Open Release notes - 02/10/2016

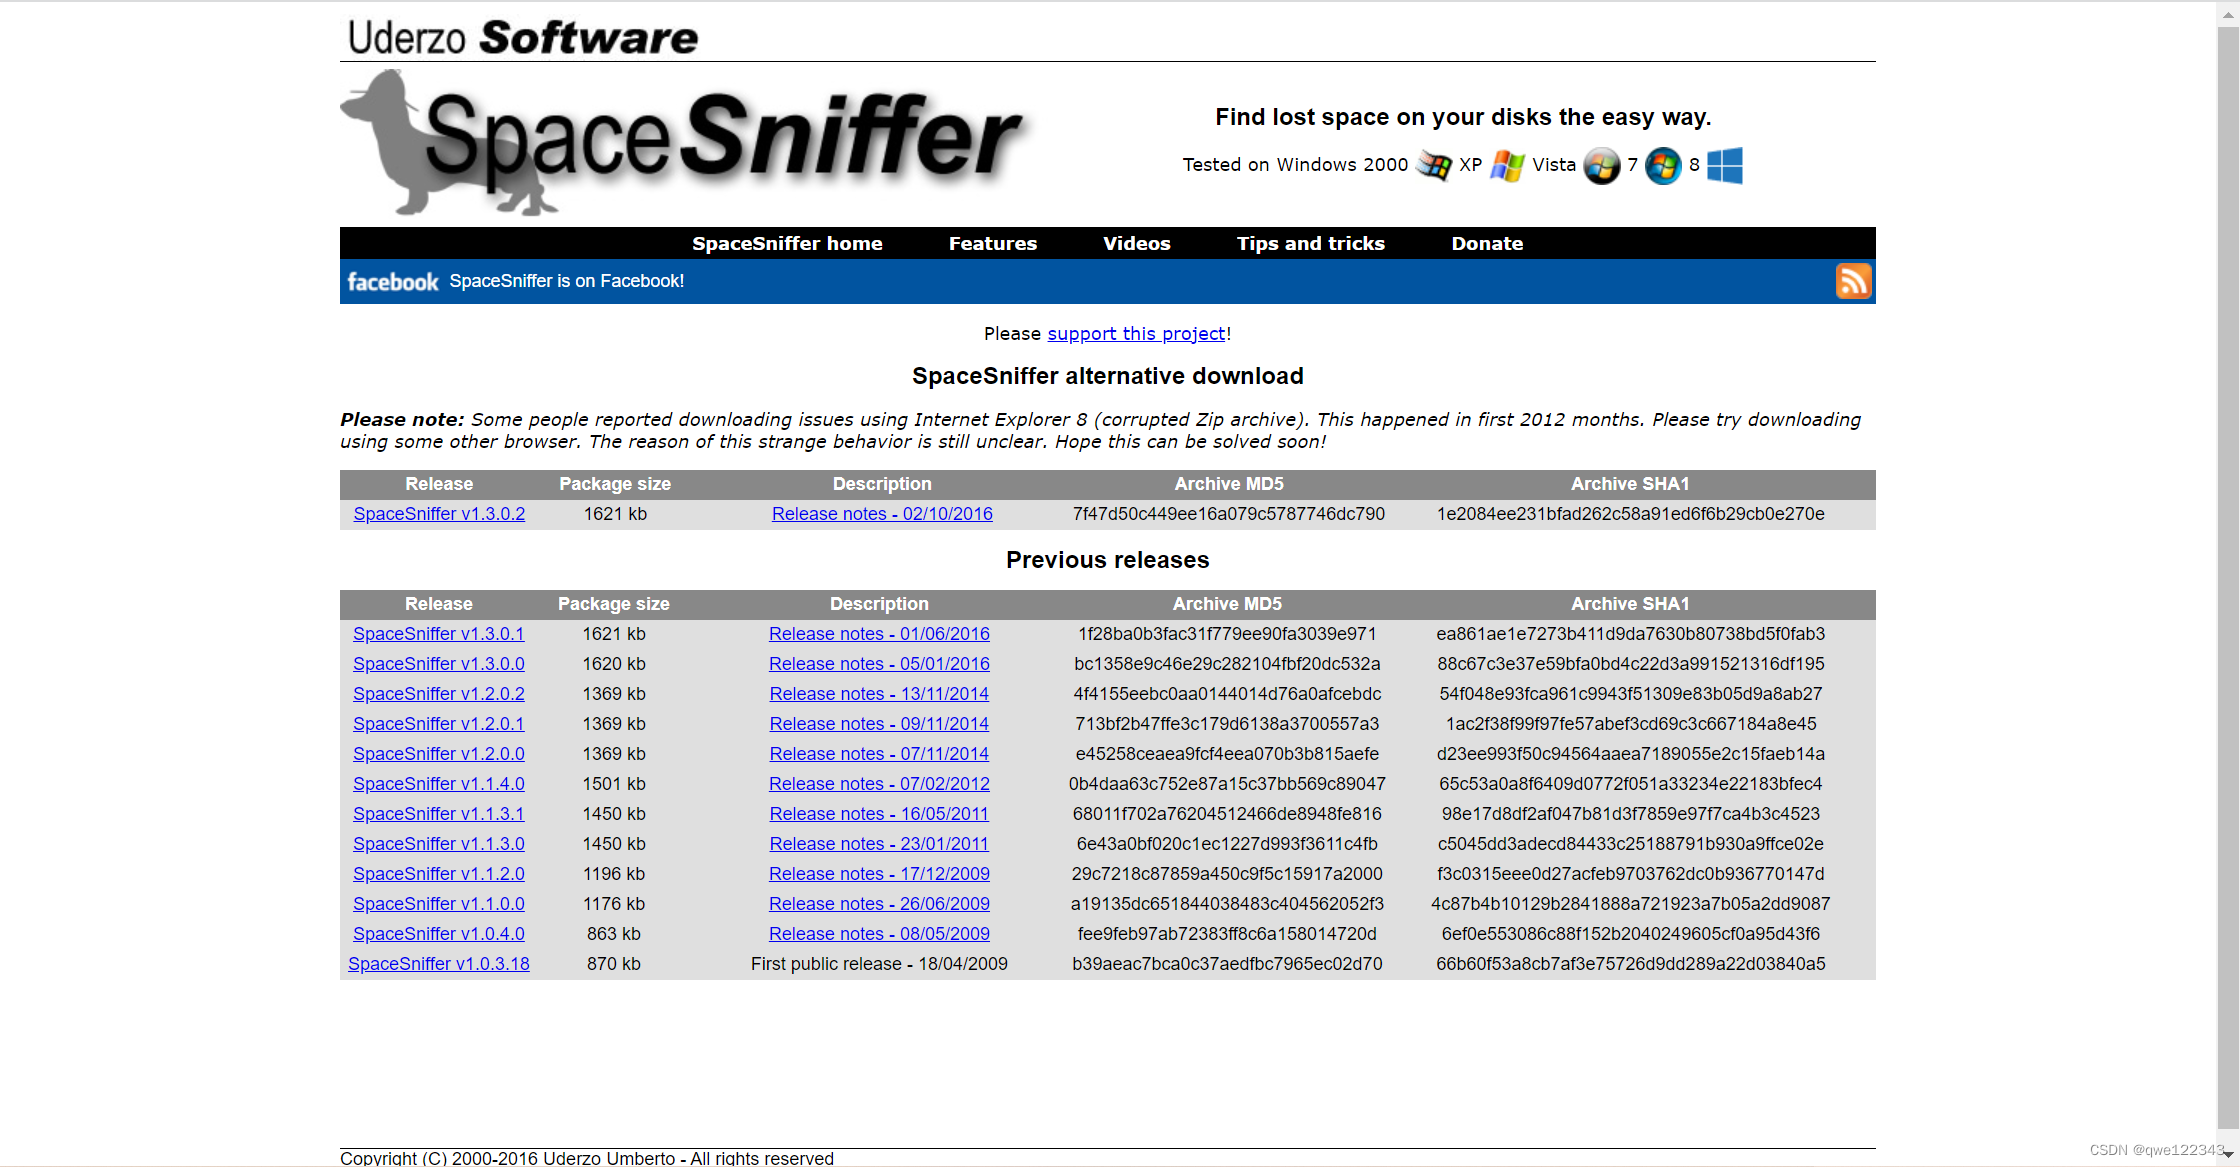click(x=881, y=513)
